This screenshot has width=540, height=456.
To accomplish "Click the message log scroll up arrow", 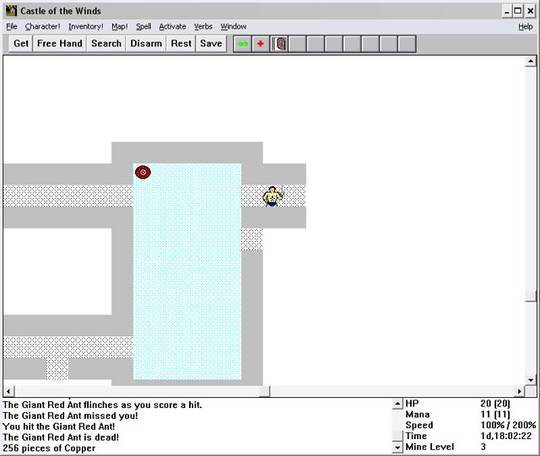I will tap(397, 404).
